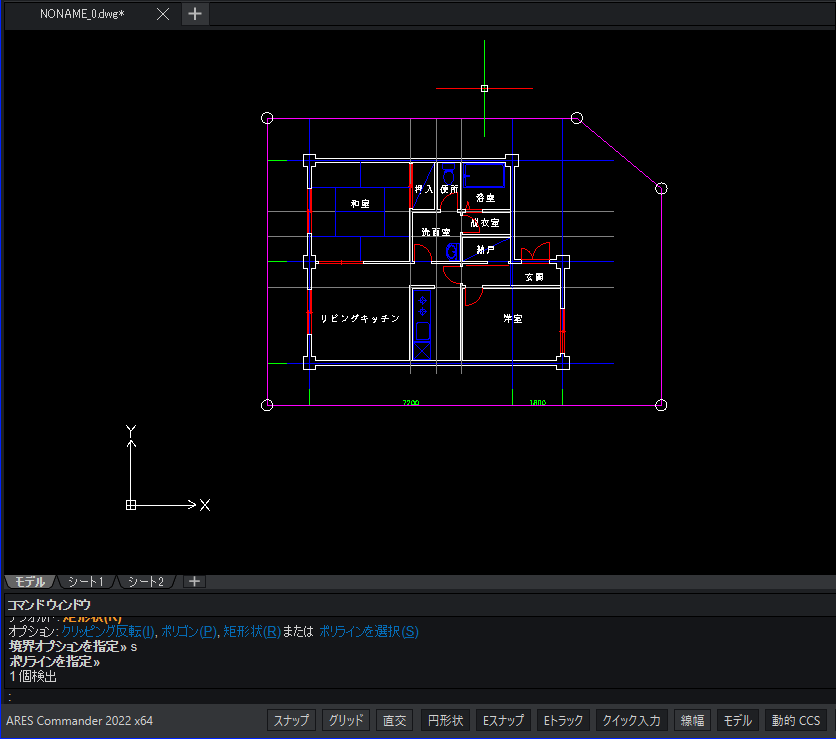Switch to シート2 sheet tab

(x=146, y=581)
